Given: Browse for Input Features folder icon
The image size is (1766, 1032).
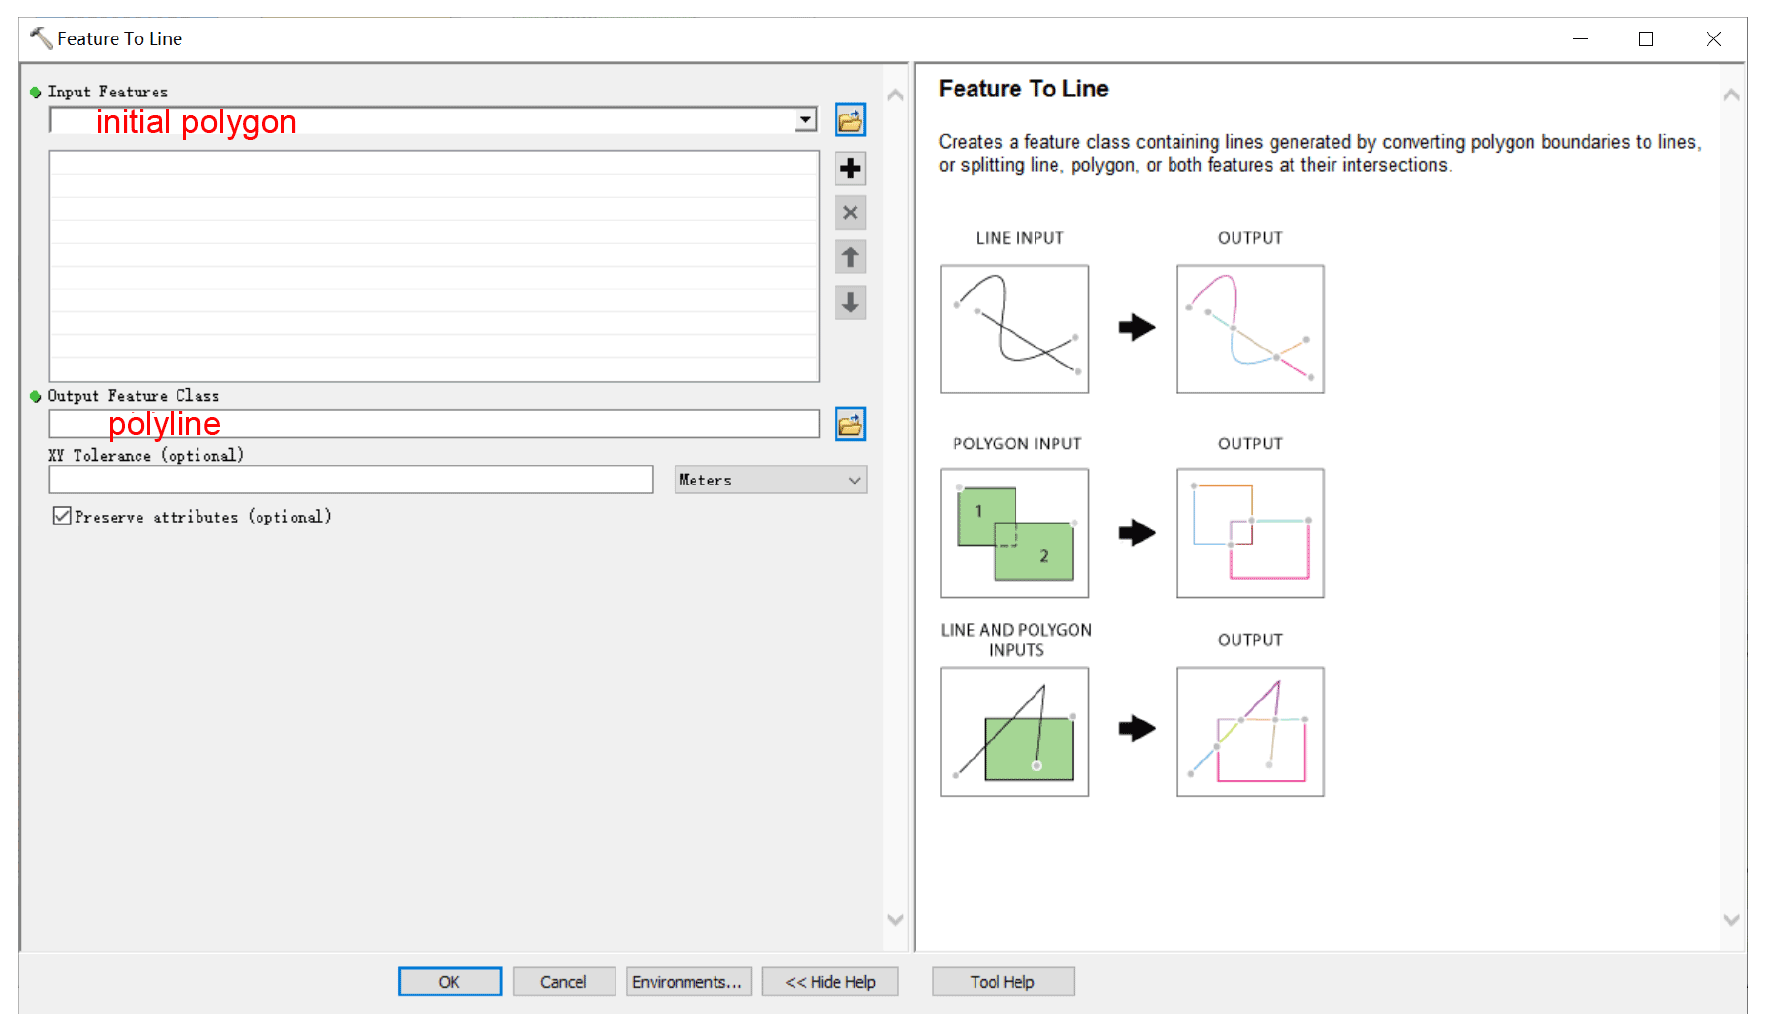Looking at the screenshot, I should point(850,121).
